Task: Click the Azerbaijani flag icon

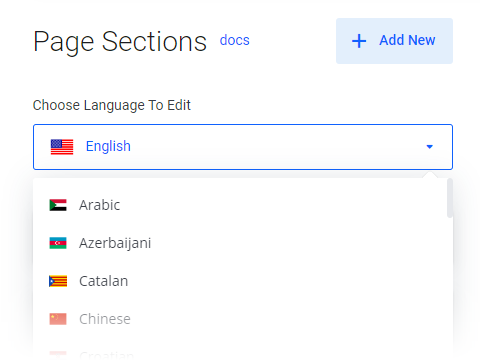Action: pos(58,243)
